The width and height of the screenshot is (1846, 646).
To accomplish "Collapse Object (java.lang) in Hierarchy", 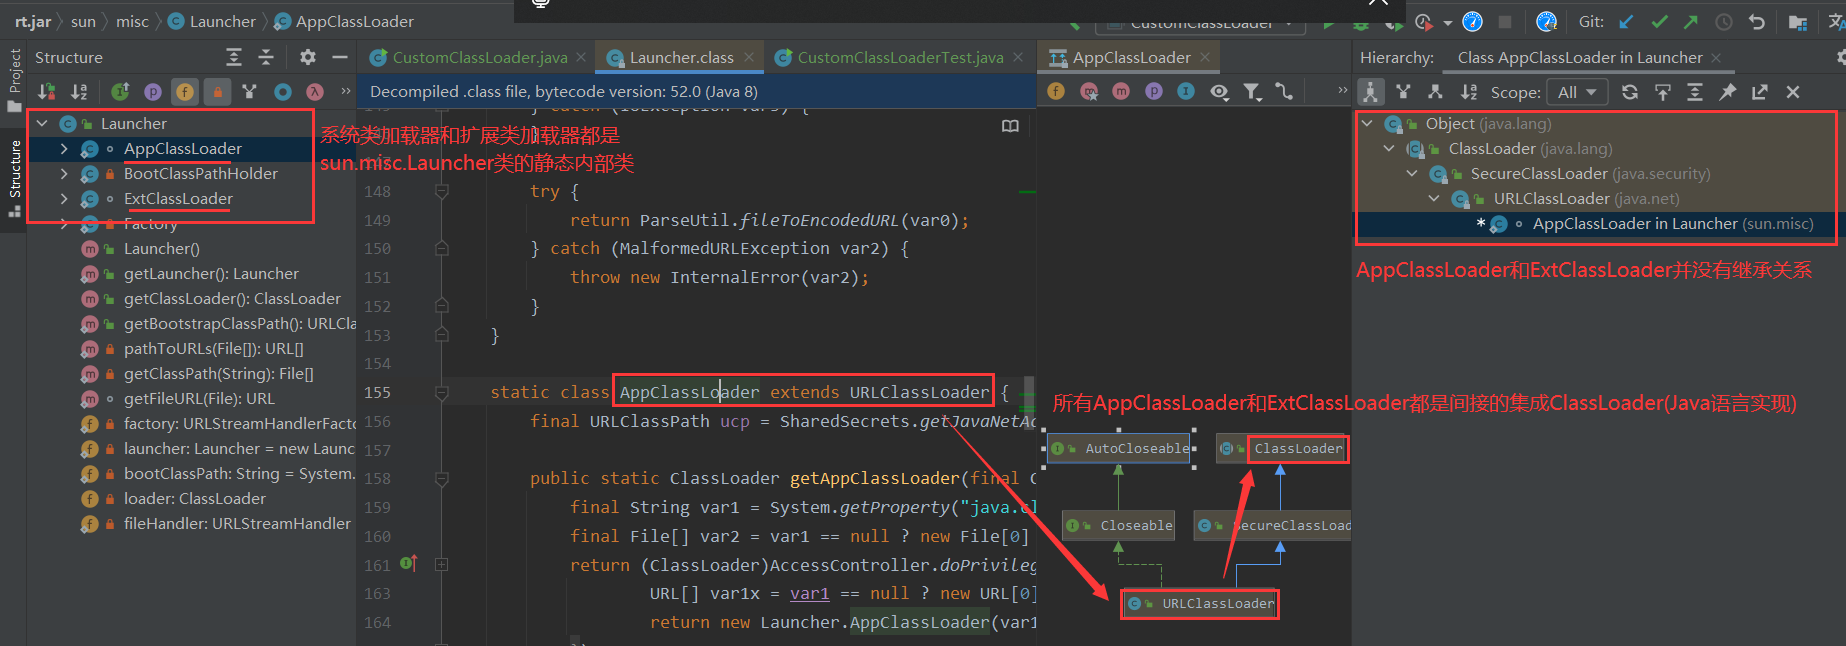I will pyautogui.click(x=1367, y=124).
